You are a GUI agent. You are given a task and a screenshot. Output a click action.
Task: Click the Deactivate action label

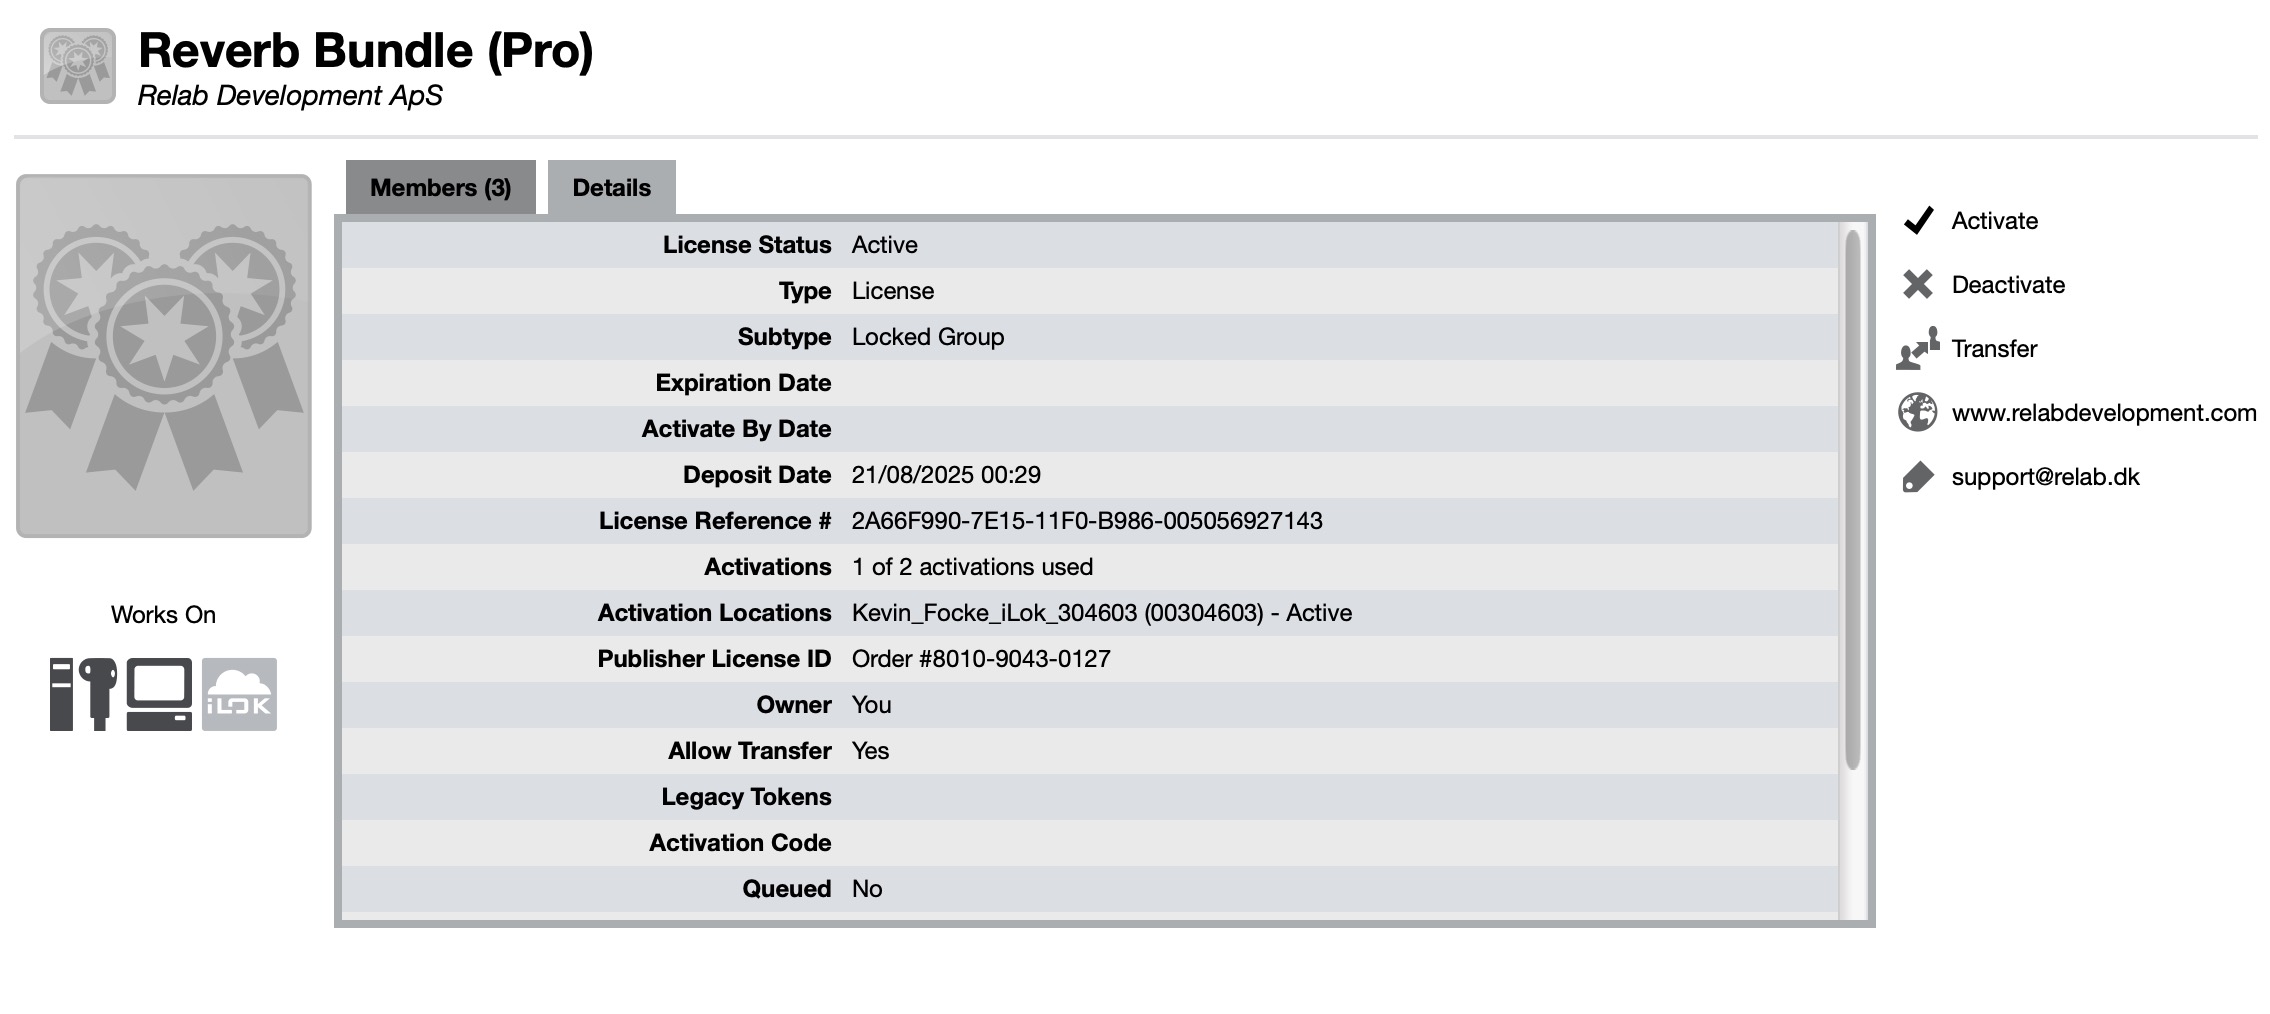click(2008, 285)
